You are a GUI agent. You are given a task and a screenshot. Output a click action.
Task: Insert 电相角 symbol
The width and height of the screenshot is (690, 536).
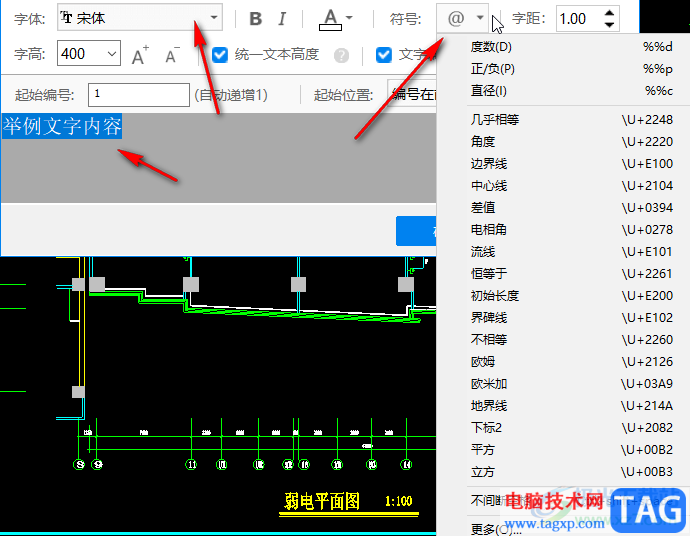coord(571,230)
